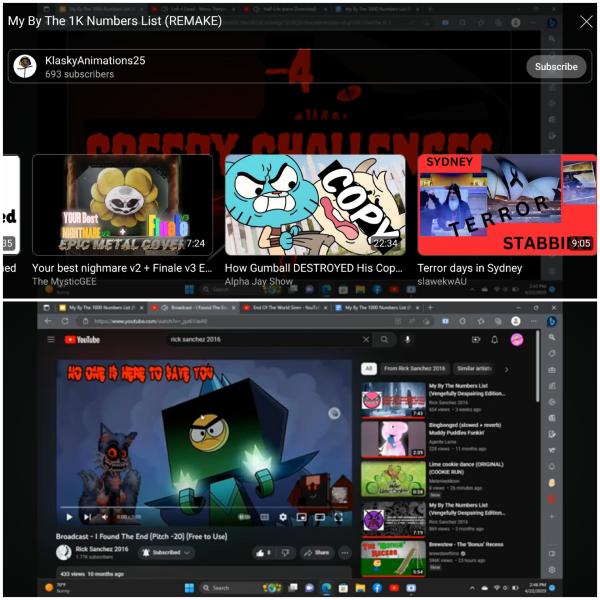Open KlaskyAnimations25 channel avatar
Image resolution: width=600 pixels, height=600 pixels.
tap(25, 66)
